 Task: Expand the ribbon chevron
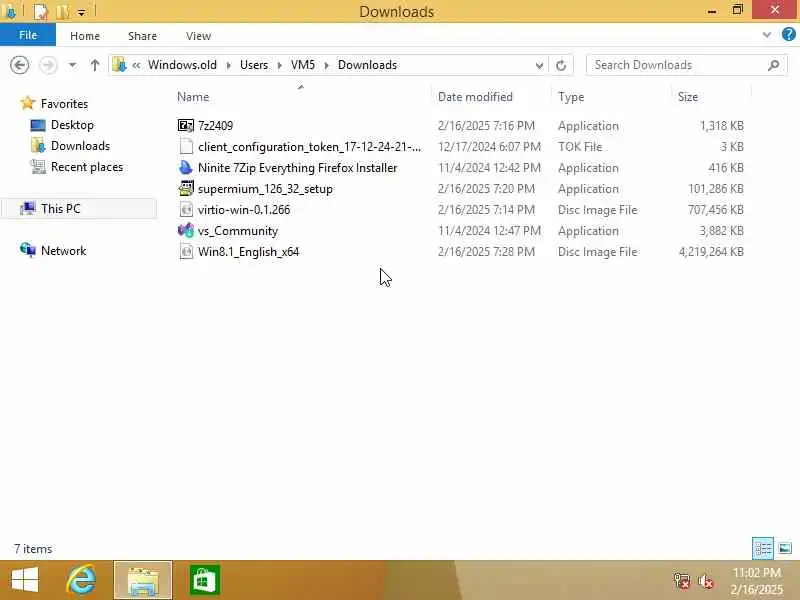pyautogui.click(x=766, y=35)
